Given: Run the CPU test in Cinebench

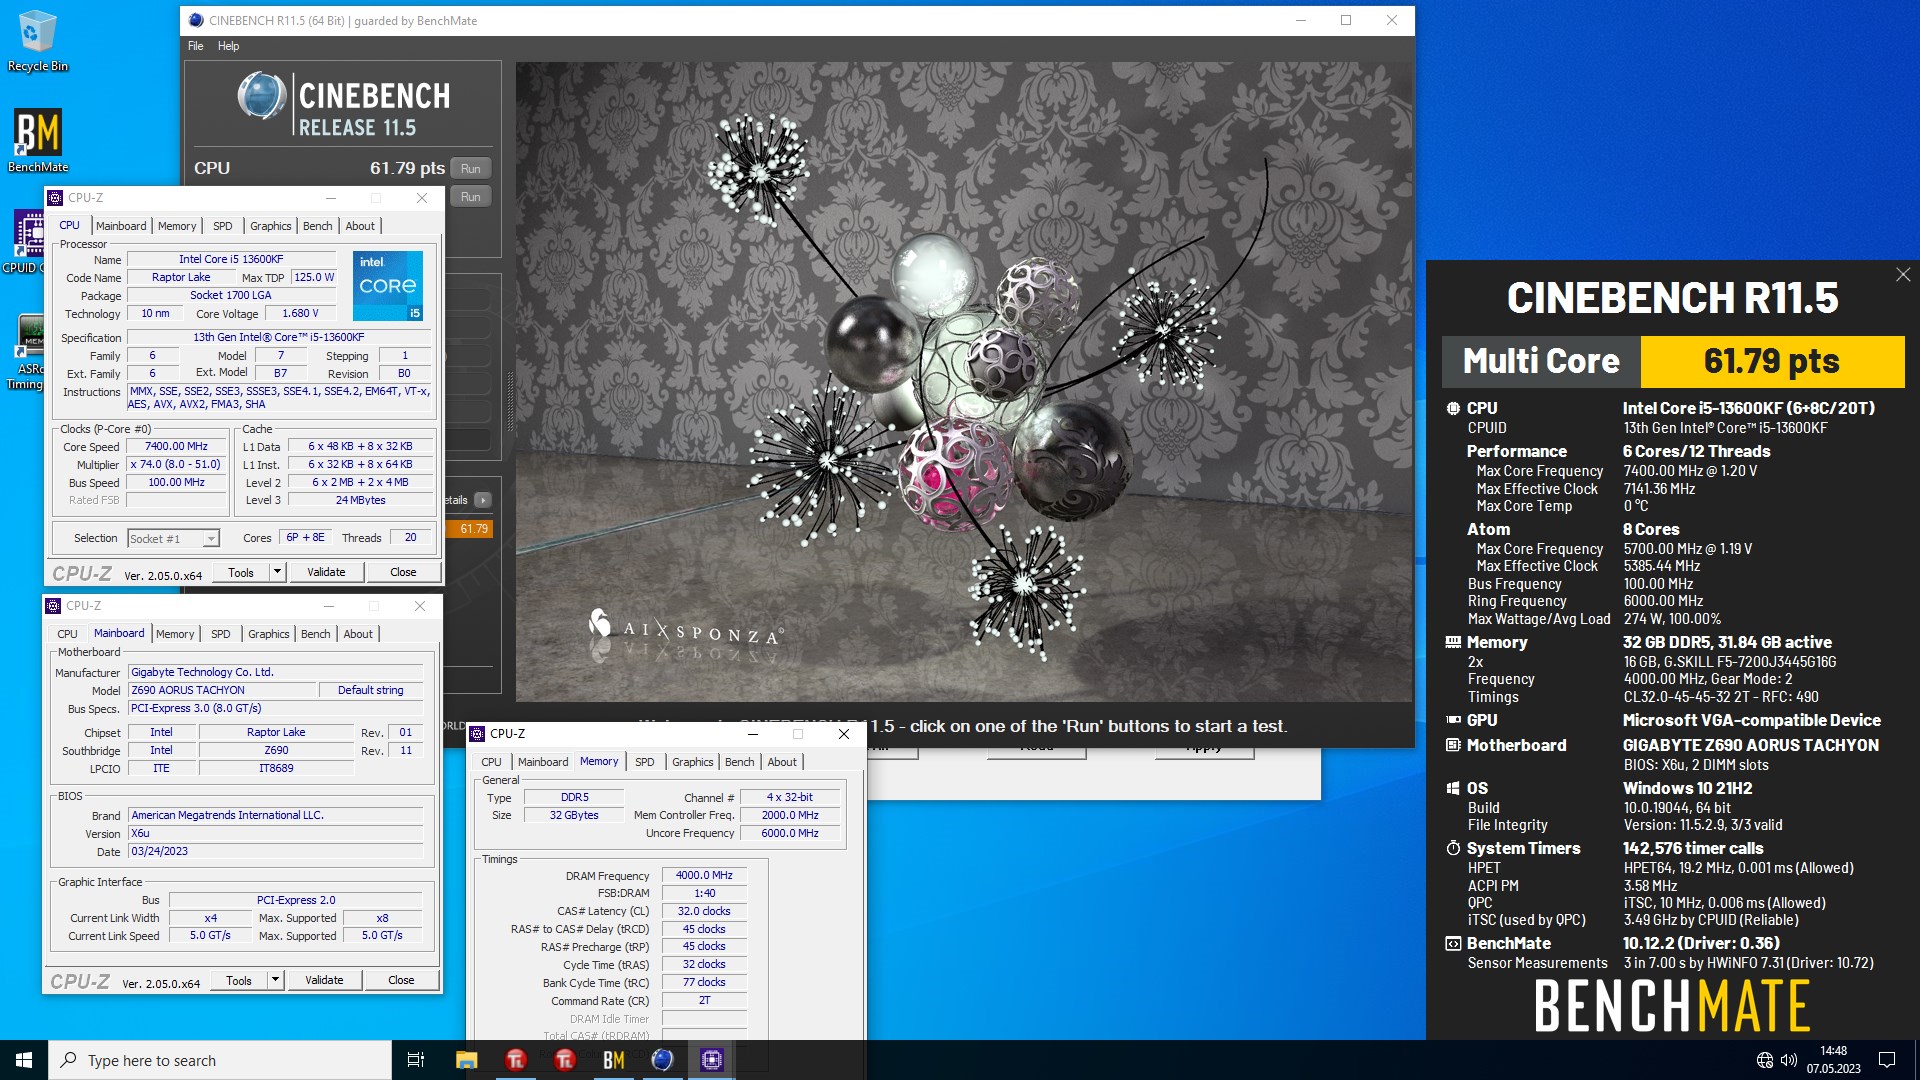Looking at the screenshot, I should click(x=470, y=168).
